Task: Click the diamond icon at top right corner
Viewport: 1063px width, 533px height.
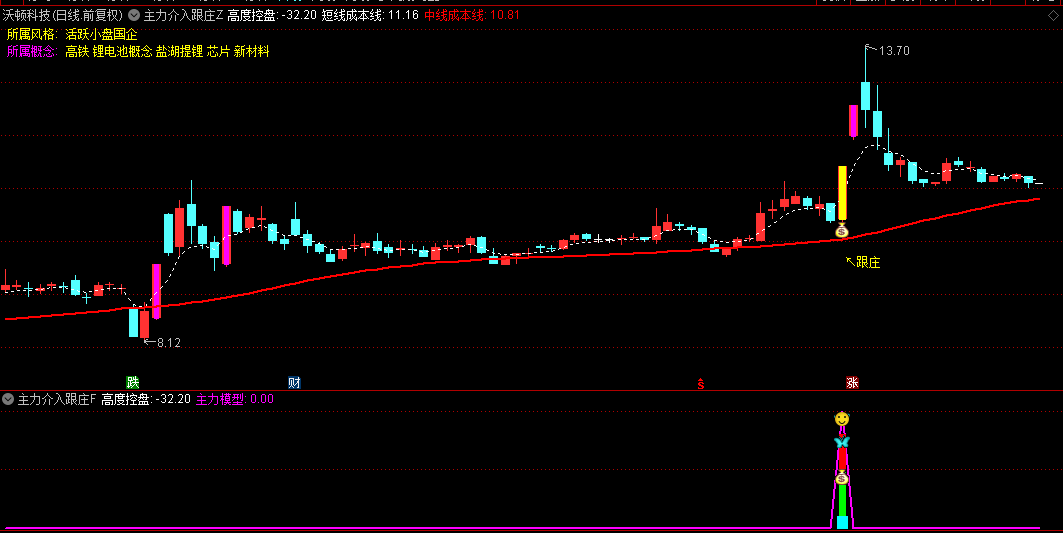Action: point(1053,16)
